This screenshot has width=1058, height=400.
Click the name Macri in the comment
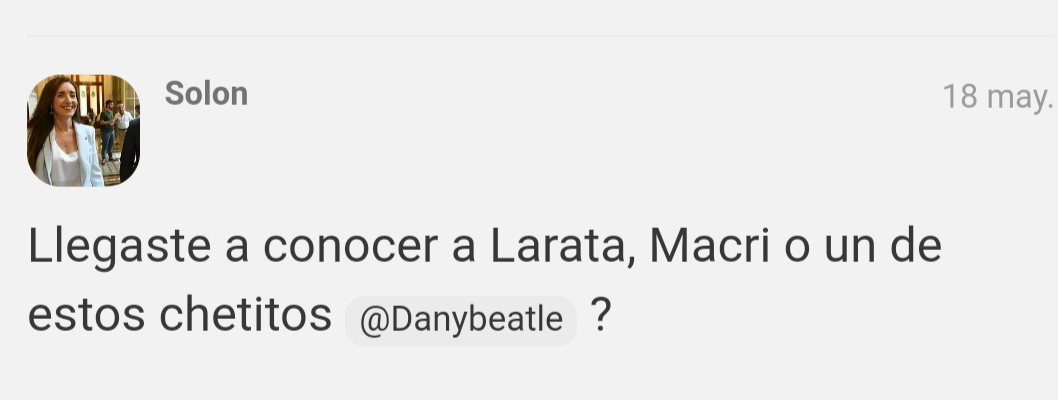pyautogui.click(x=709, y=246)
